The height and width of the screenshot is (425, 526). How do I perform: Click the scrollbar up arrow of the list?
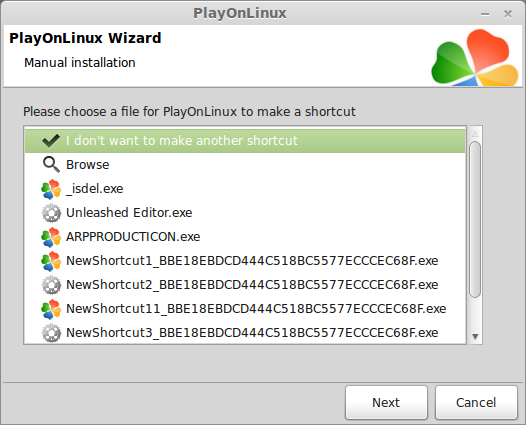[475, 134]
